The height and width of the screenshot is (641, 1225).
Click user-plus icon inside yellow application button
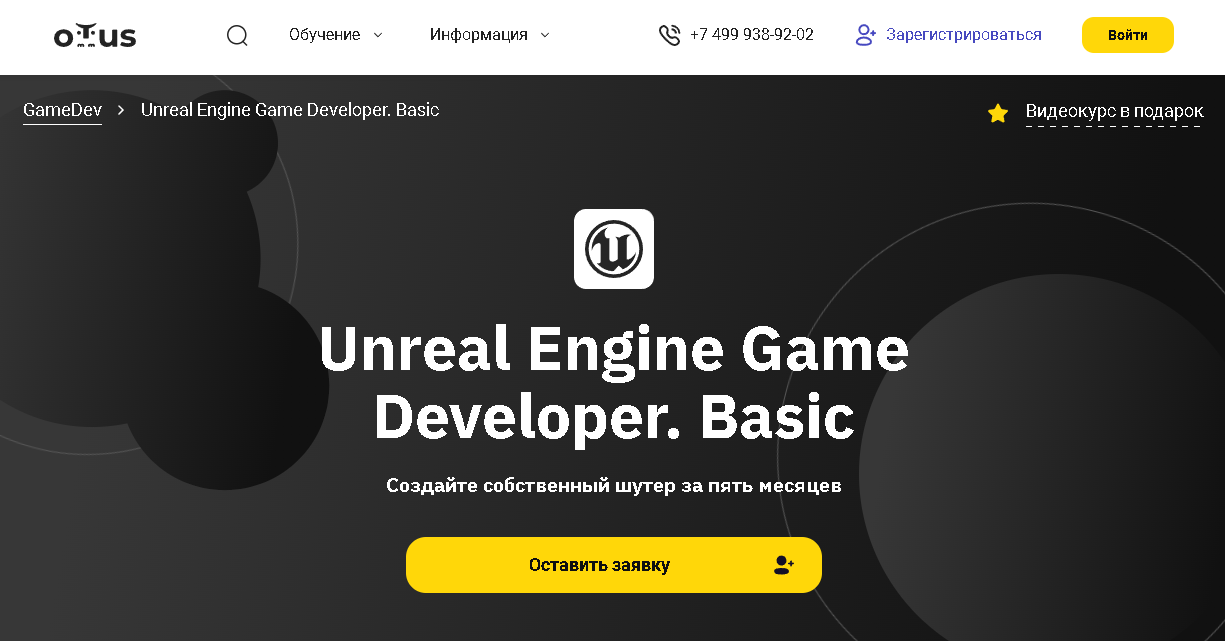coord(784,565)
